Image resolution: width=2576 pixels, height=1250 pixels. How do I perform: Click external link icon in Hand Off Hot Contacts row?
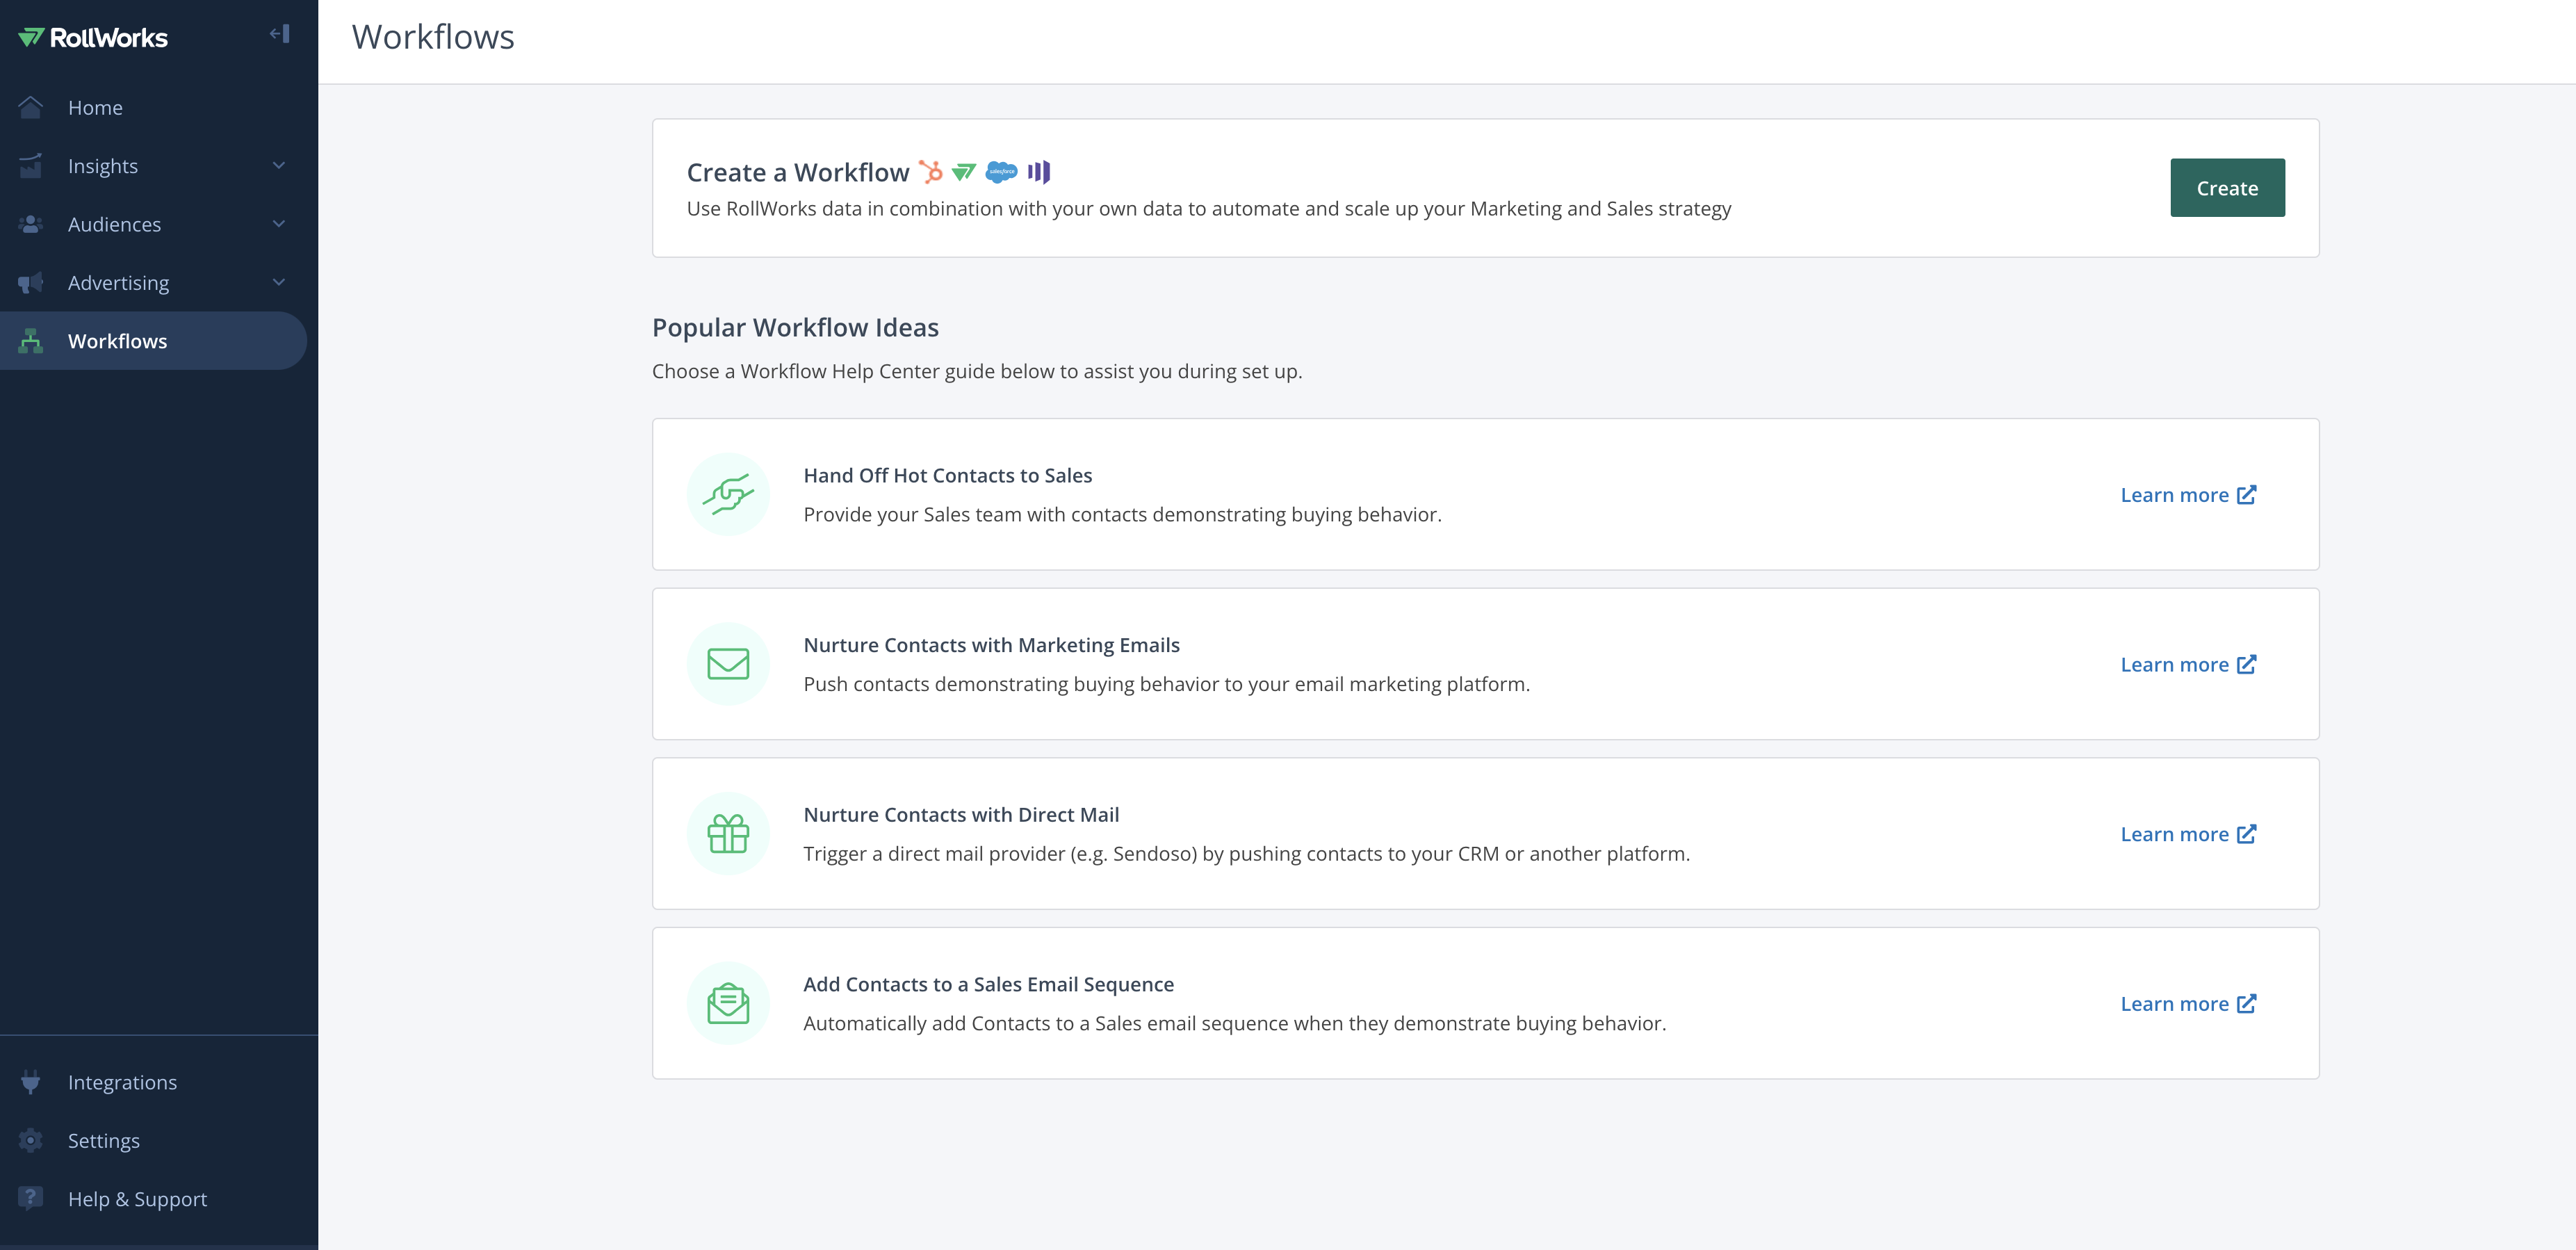pyautogui.click(x=2246, y=494)
